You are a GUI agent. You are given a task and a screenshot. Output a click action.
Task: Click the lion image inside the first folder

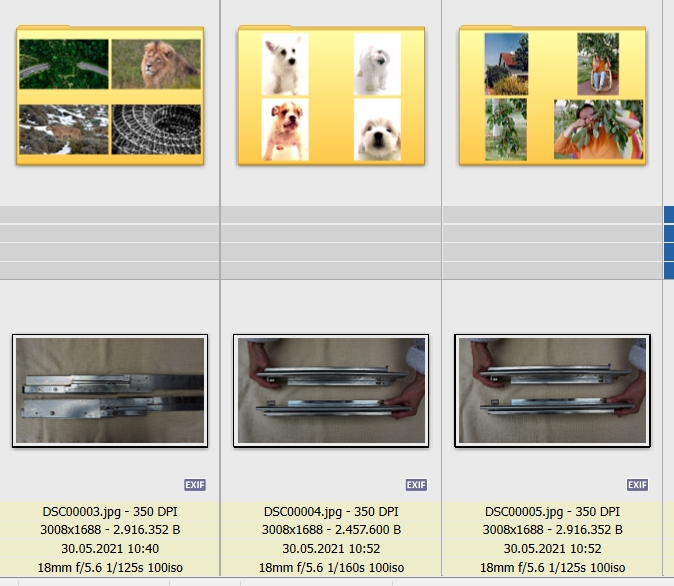point(156,64)
